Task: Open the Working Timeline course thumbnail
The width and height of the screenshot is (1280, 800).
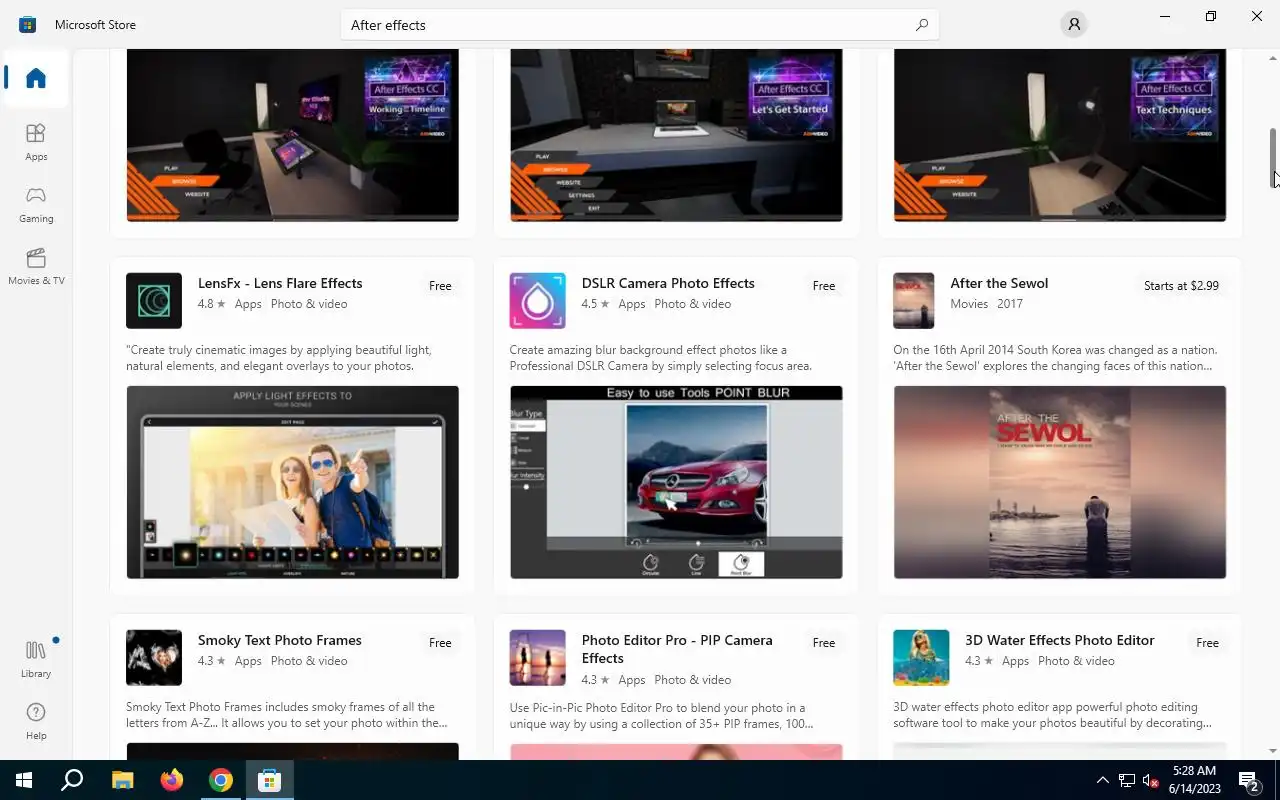Action: tap(292, 135)
